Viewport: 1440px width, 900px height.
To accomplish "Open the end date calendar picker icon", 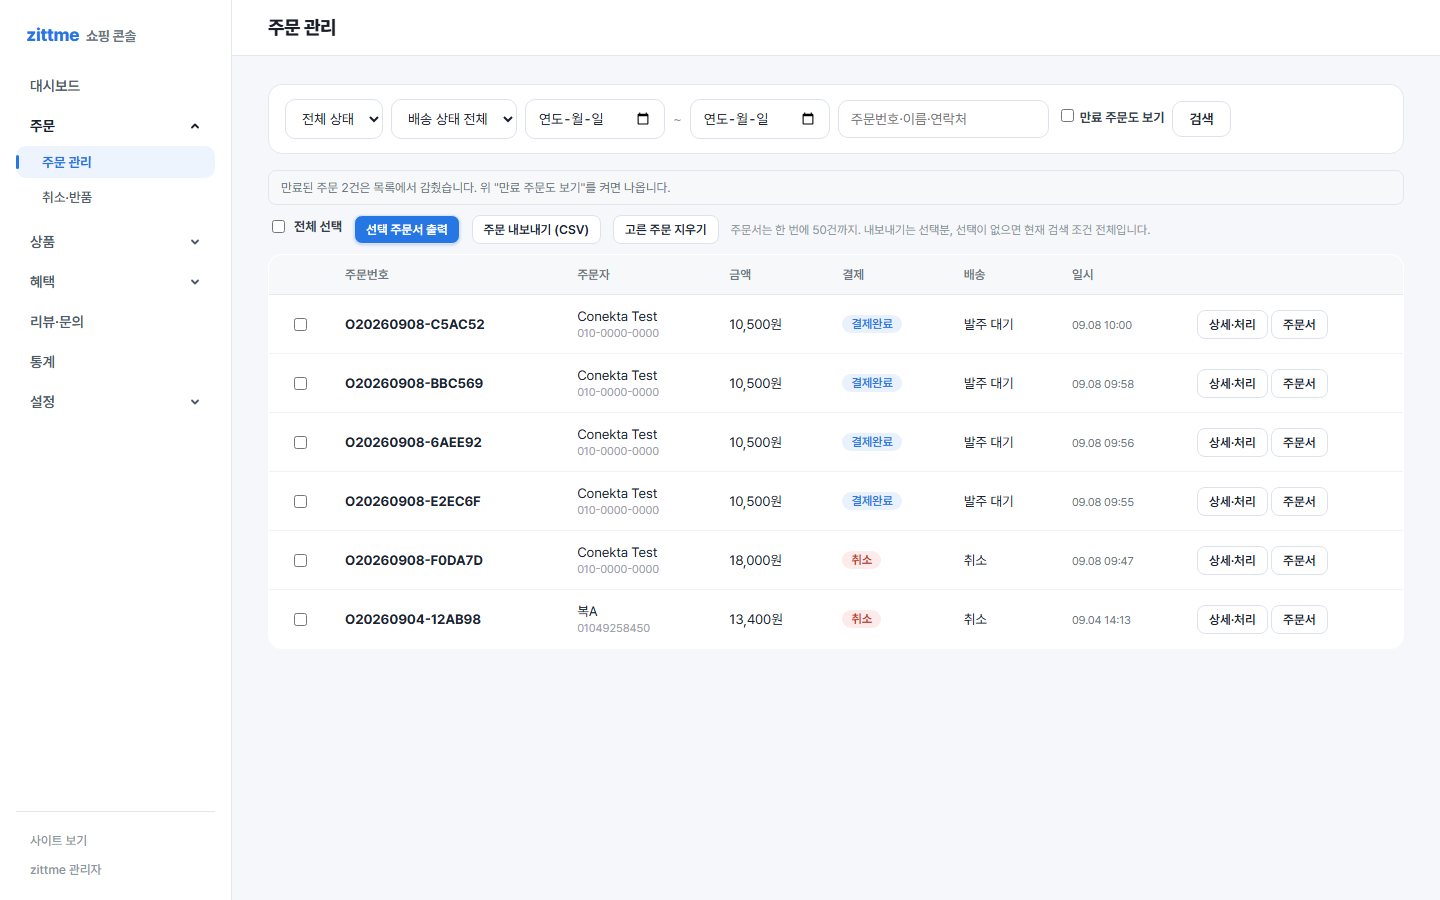I will click(x=808, y=119).
